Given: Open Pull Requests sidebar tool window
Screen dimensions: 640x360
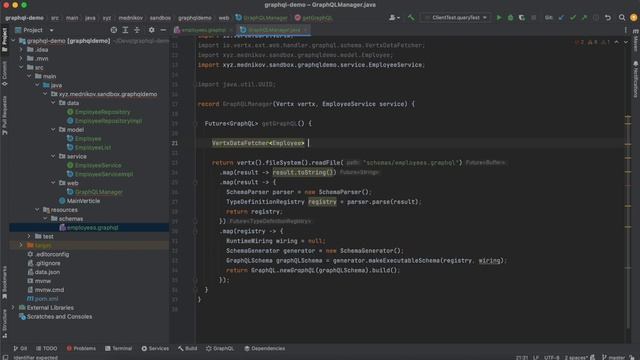Looking at the screenshot, I should 4,116.
